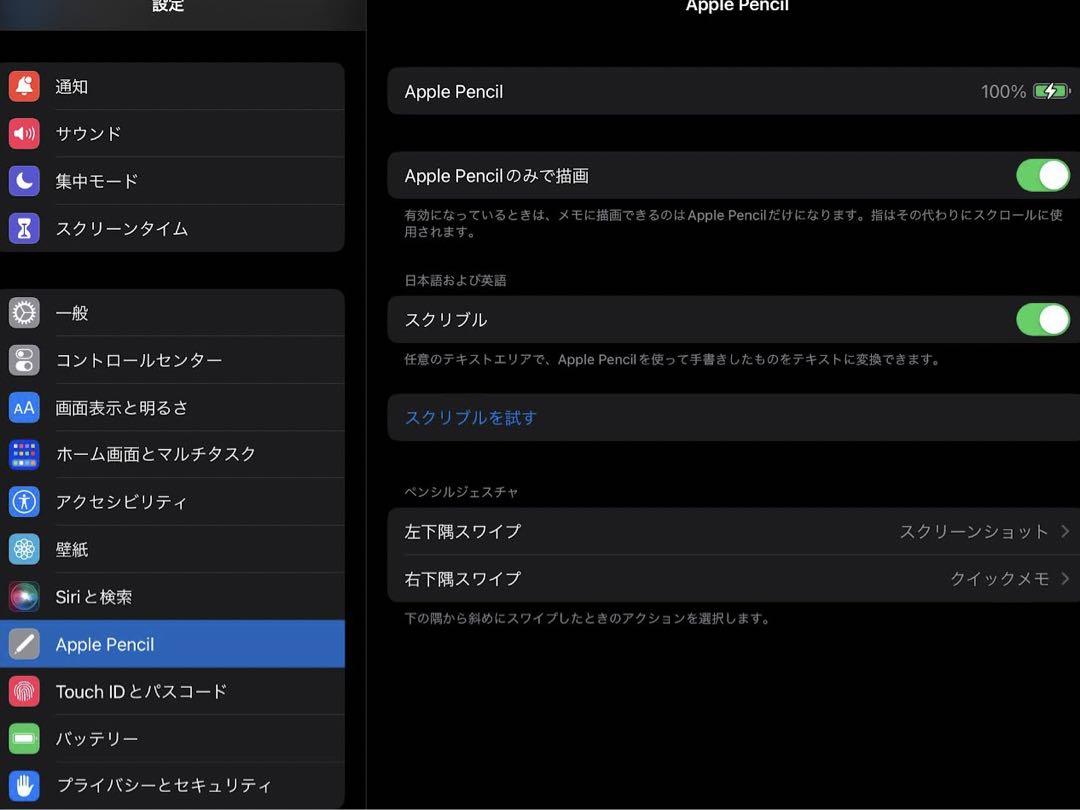The height and width of the screenshot is (810, 1080).
Task: Tap the 右下隅スワイプ label
Action: point(462,579)
